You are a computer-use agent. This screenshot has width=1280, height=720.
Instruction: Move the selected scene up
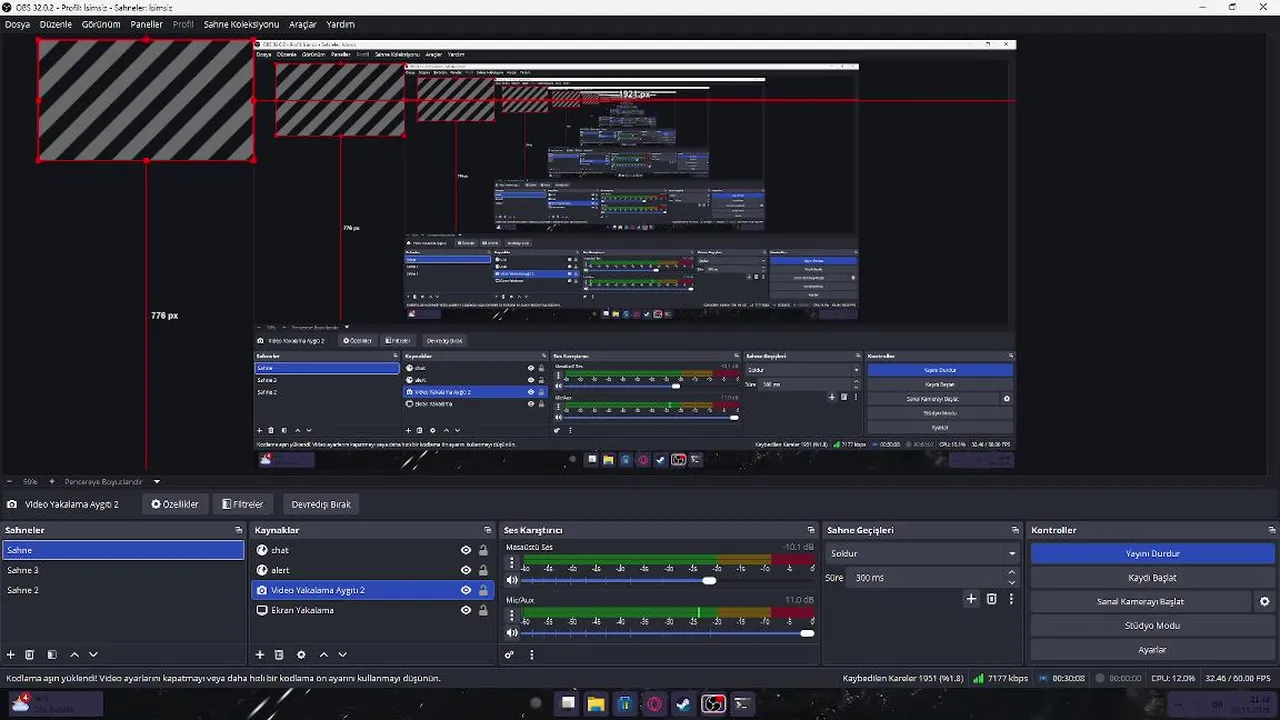point(74,655)
